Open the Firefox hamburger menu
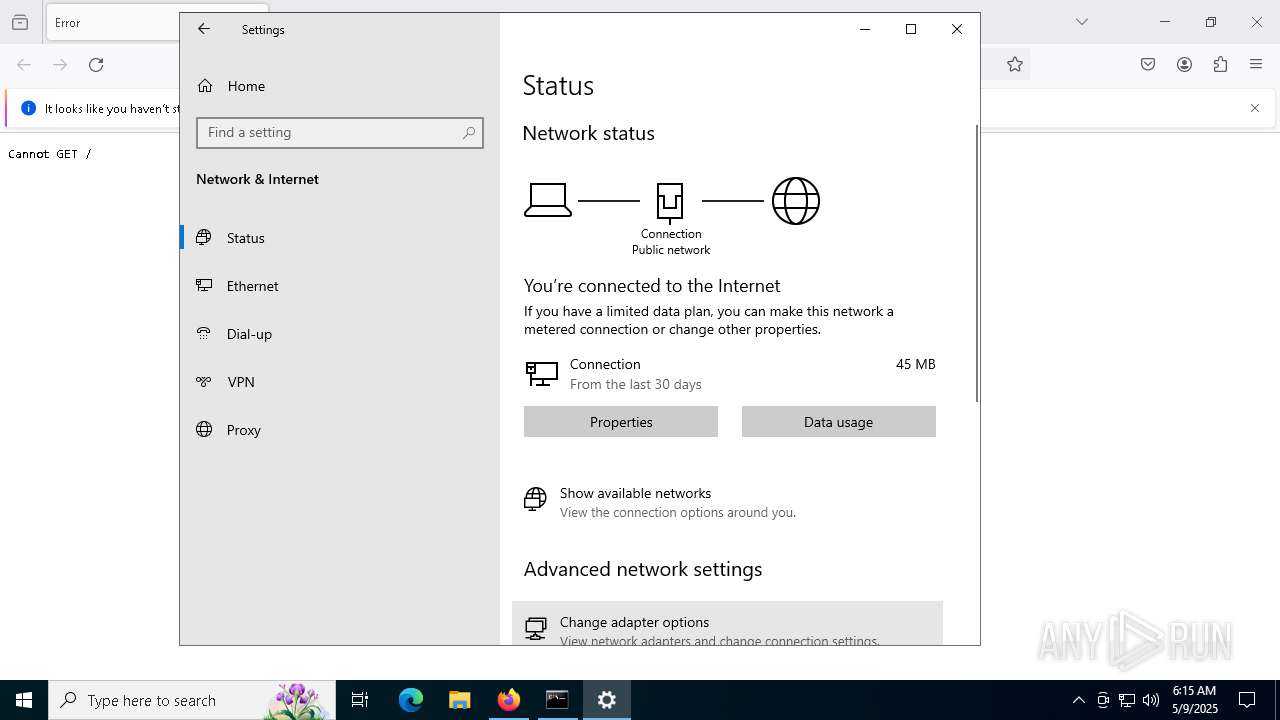The image size is (1280, 720). pyautogui.click(x=1256, y=65)
